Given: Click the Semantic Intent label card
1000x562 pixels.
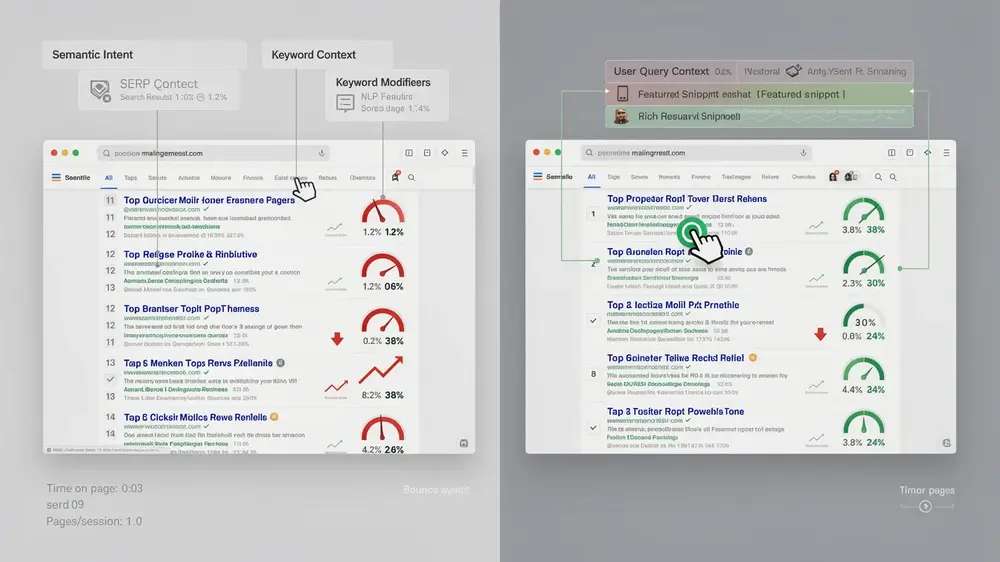Looking at the screenshot, I should click(144, 55).
